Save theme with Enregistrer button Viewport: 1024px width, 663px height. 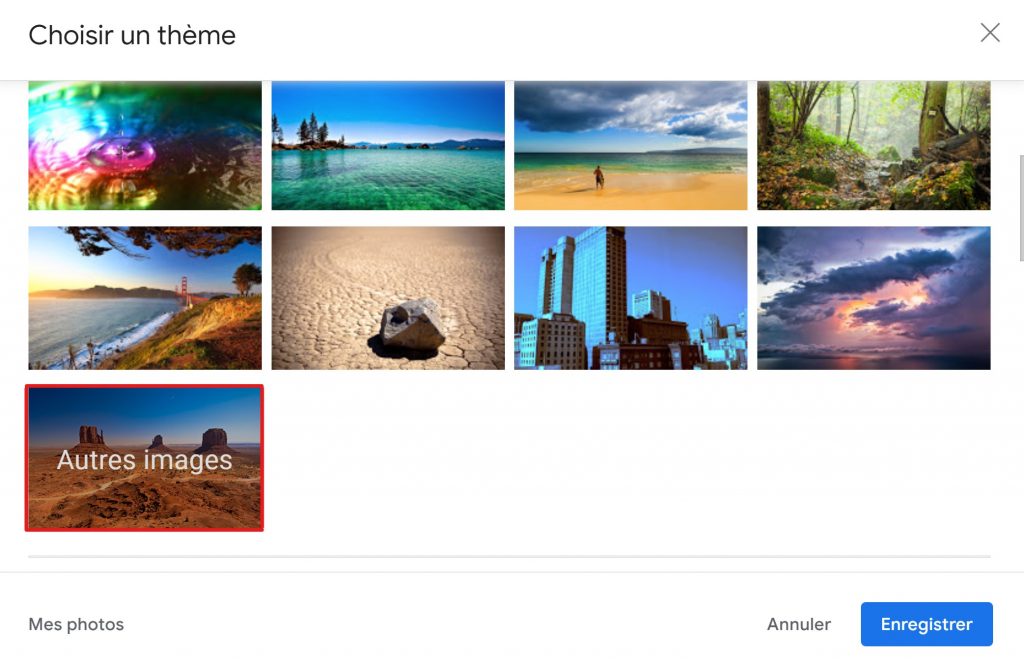927,624
